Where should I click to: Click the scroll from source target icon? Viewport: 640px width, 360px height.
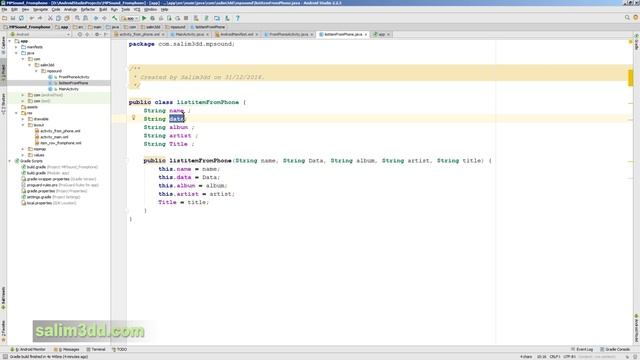80,35
